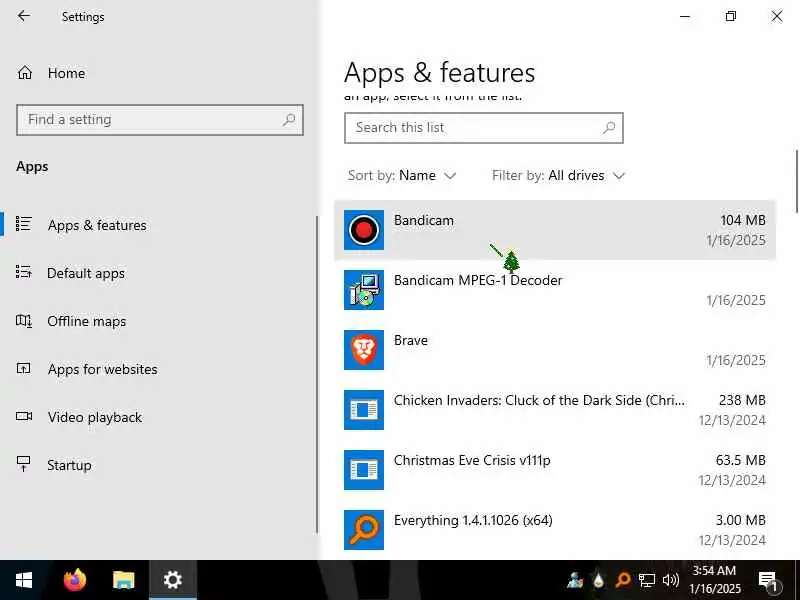Click the Settings gear taskbar button
This screenshot has height=600, width=800.
pos(172,580)
